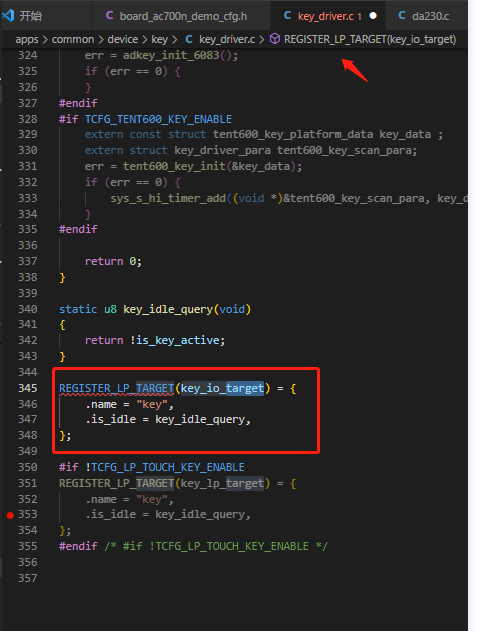Open the key_driver.c breadcrumb segment
Viewport: 478px width, 631px height.
(227, 39)
